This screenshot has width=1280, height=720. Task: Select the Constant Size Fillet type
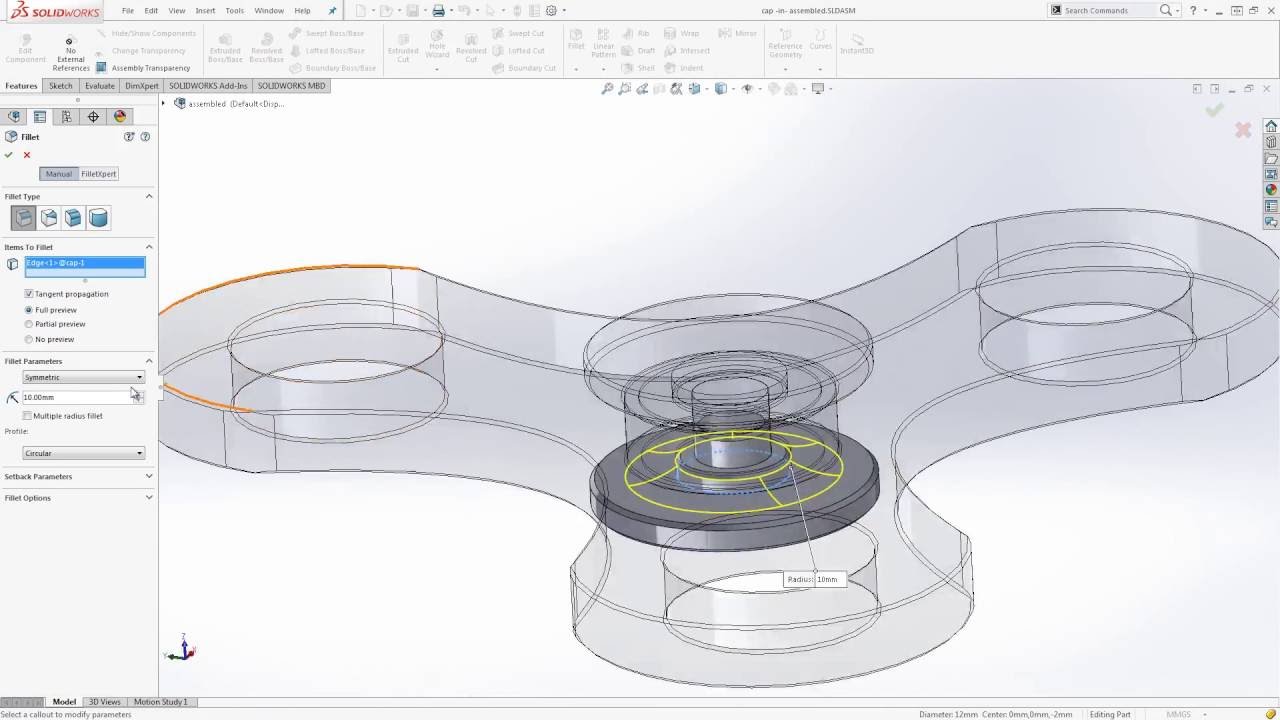click(23, 218)
